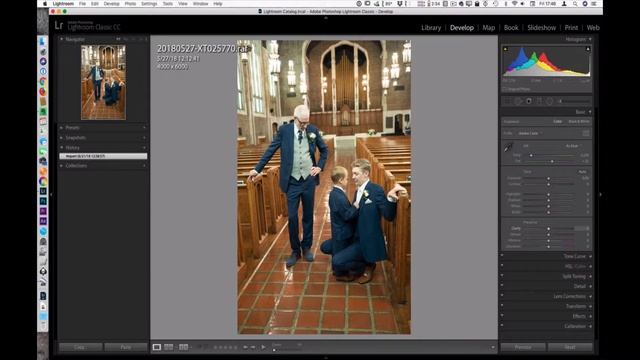
Task: Switch to Before/After view in toolbar
Action: [x=184, y=347]
